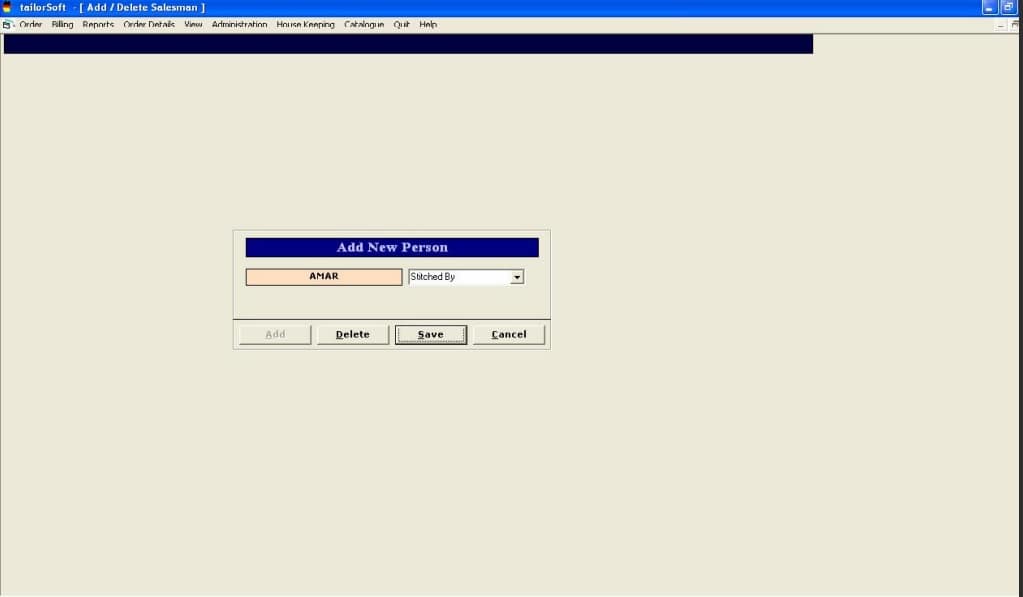Minimize the tailorSoft main window

coord(990,7)
